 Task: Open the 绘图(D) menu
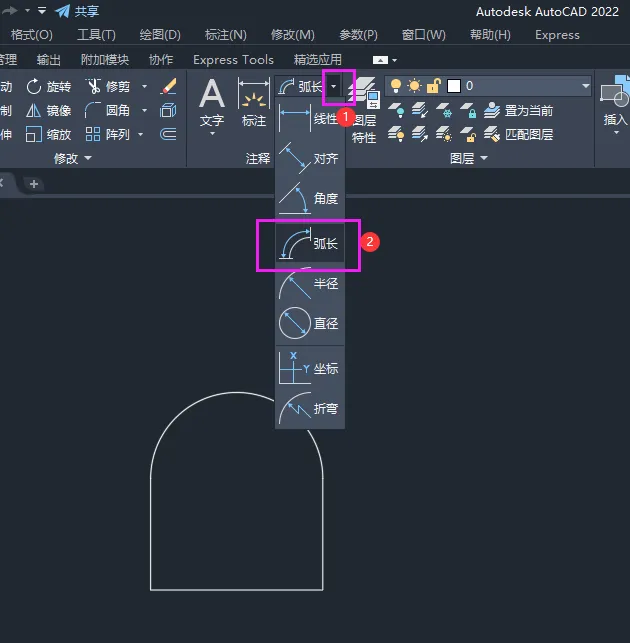tap(160, 35)
